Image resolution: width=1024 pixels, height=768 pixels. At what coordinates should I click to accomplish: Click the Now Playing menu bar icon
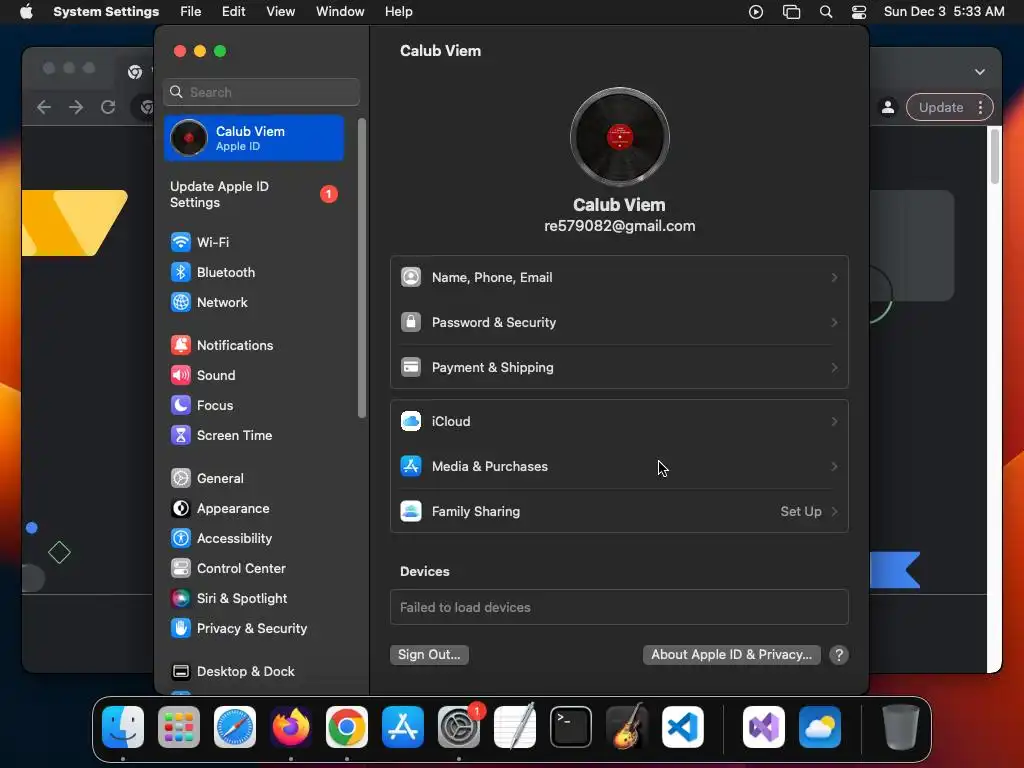756,12
